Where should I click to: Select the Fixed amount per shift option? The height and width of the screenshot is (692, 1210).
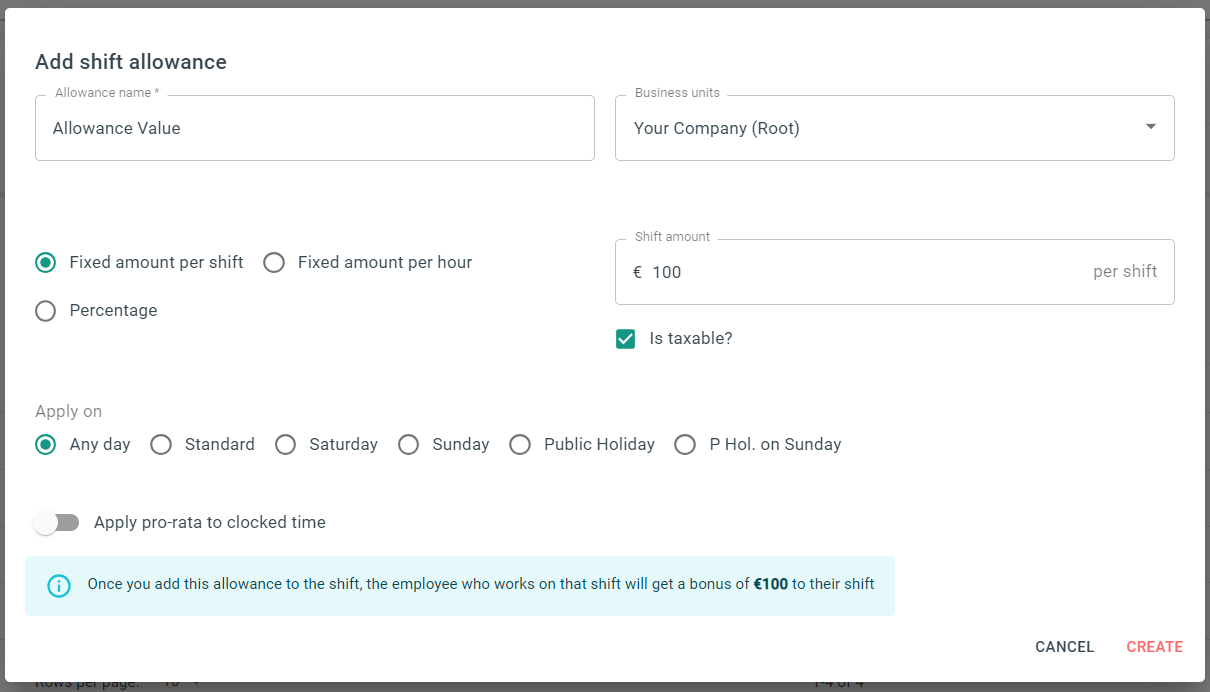[x=45, y=262]
